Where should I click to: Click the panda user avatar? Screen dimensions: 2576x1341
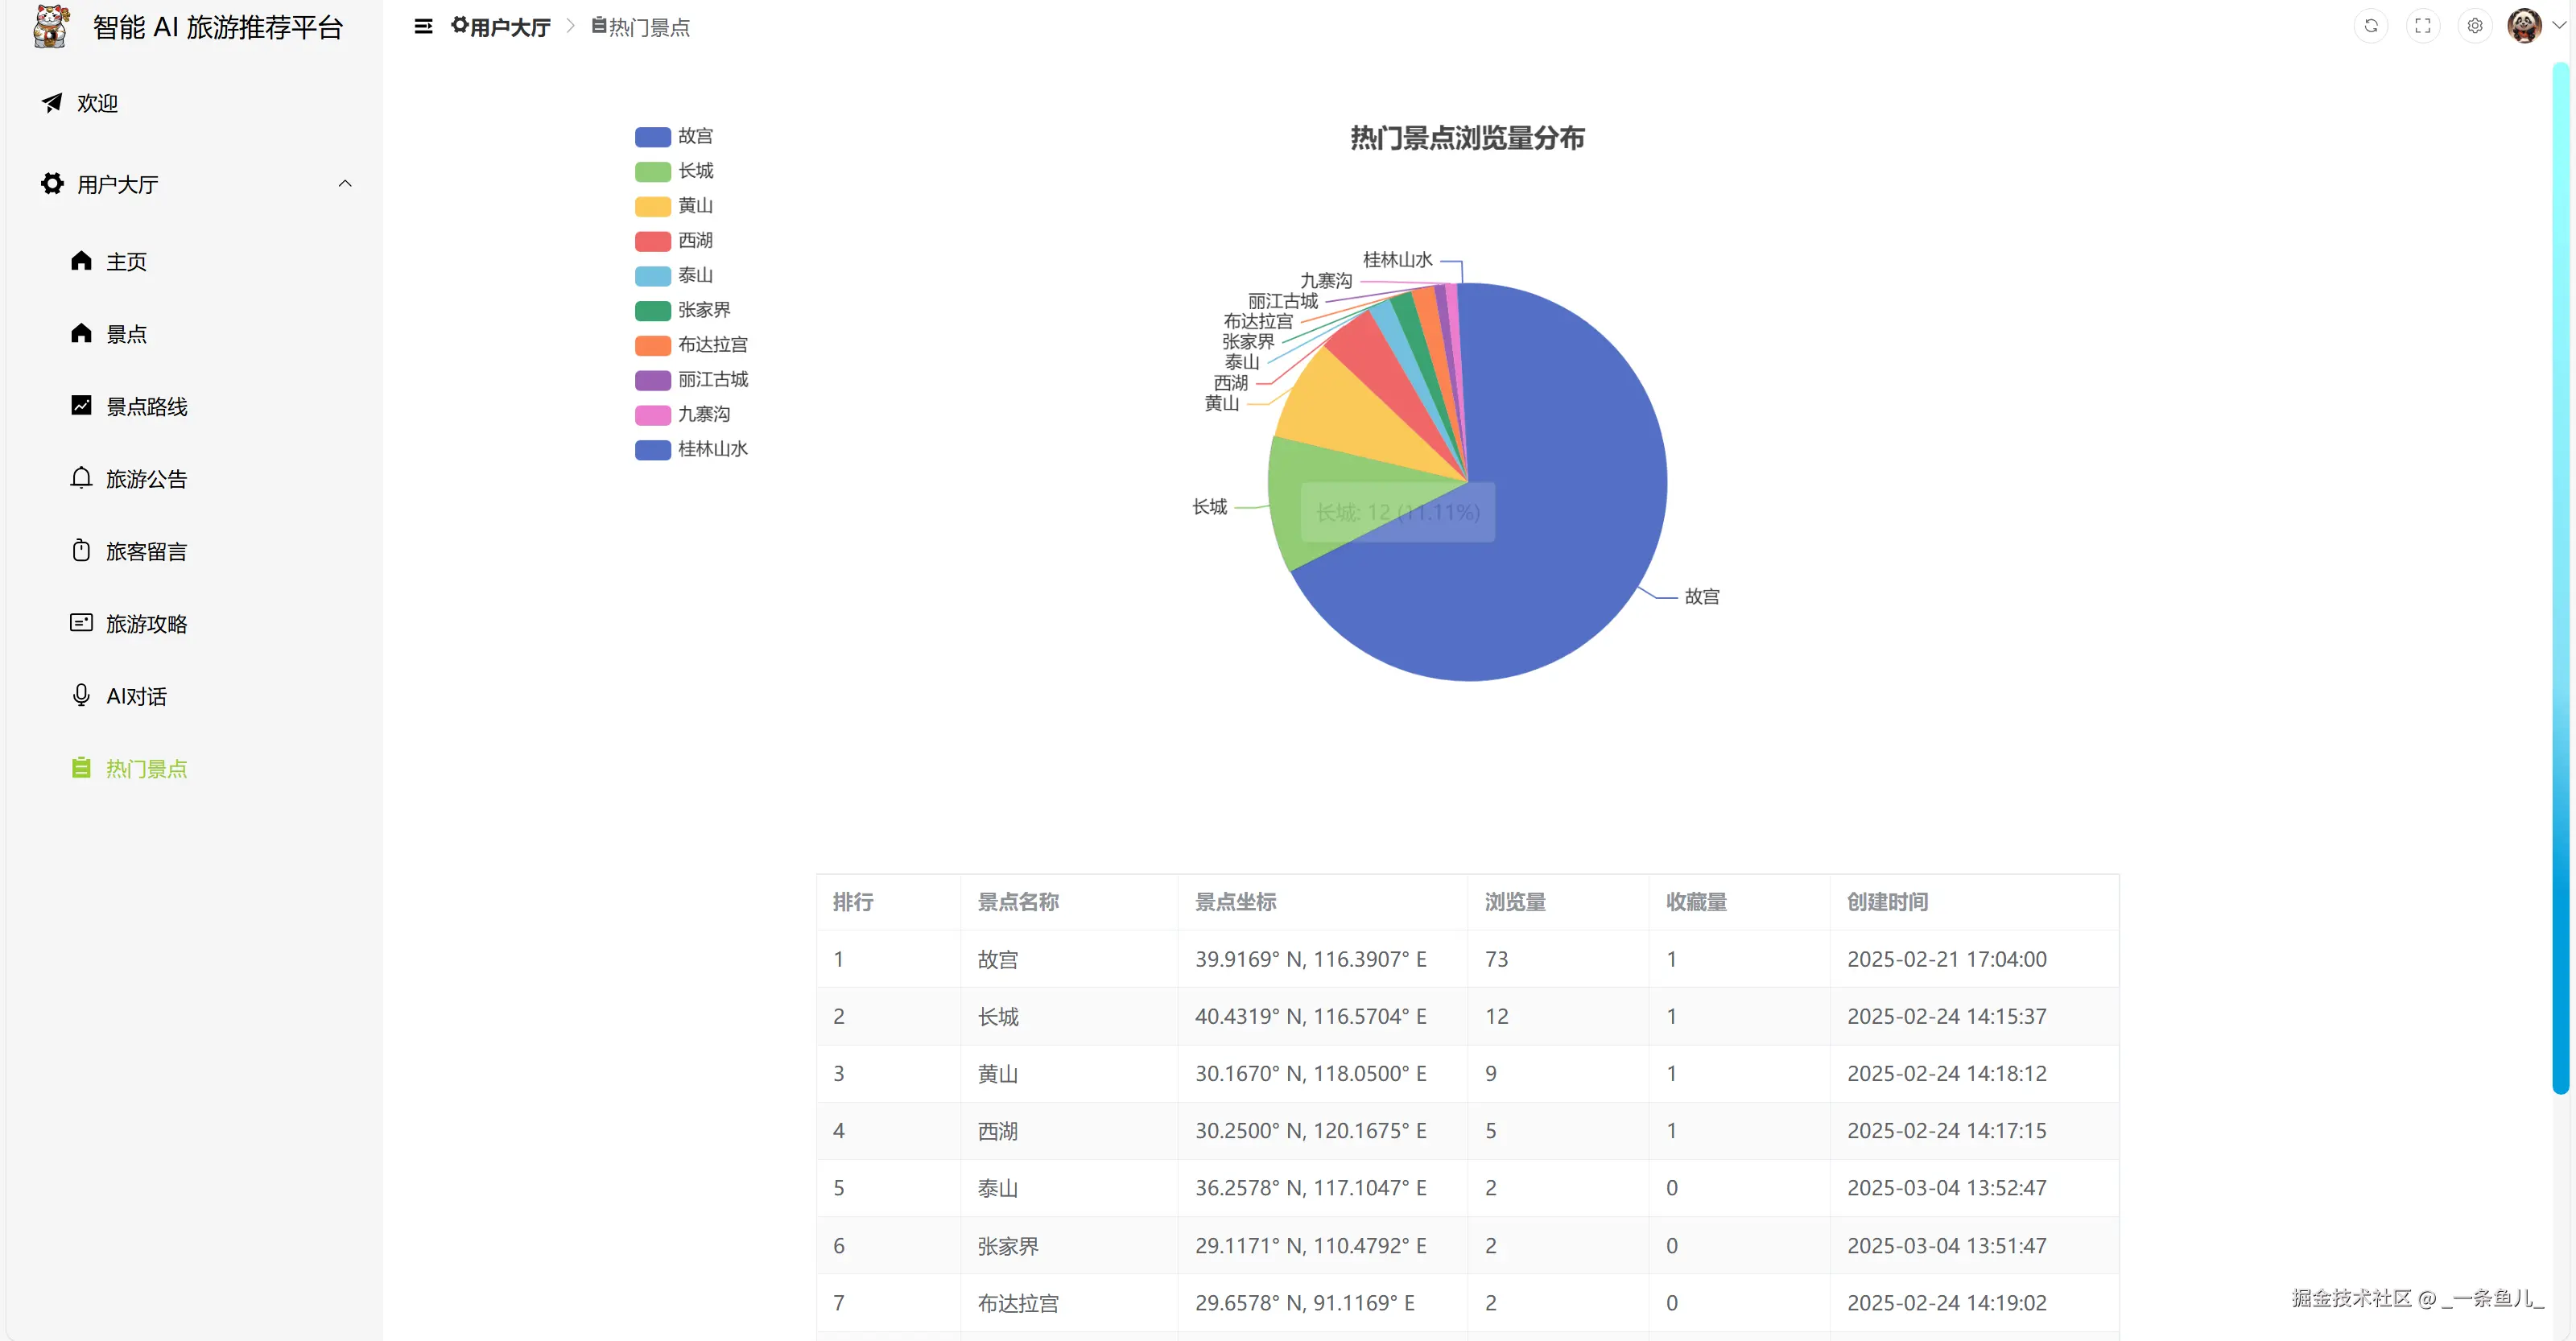pos(2524,26)
